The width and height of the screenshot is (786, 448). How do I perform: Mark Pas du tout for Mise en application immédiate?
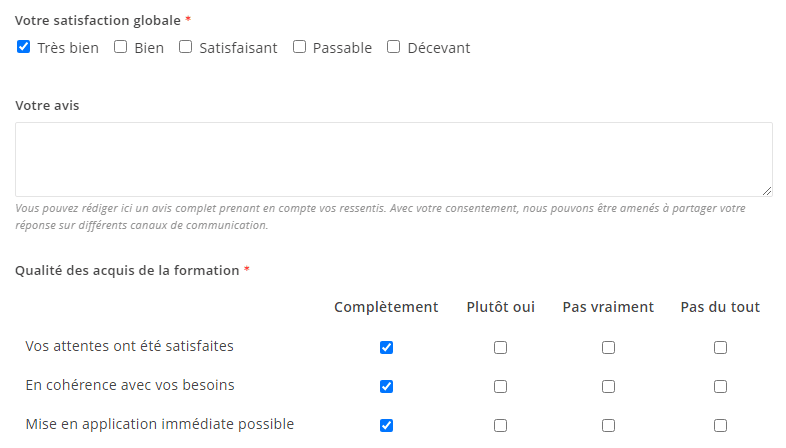pyautogui.click(x=720, y=425)
